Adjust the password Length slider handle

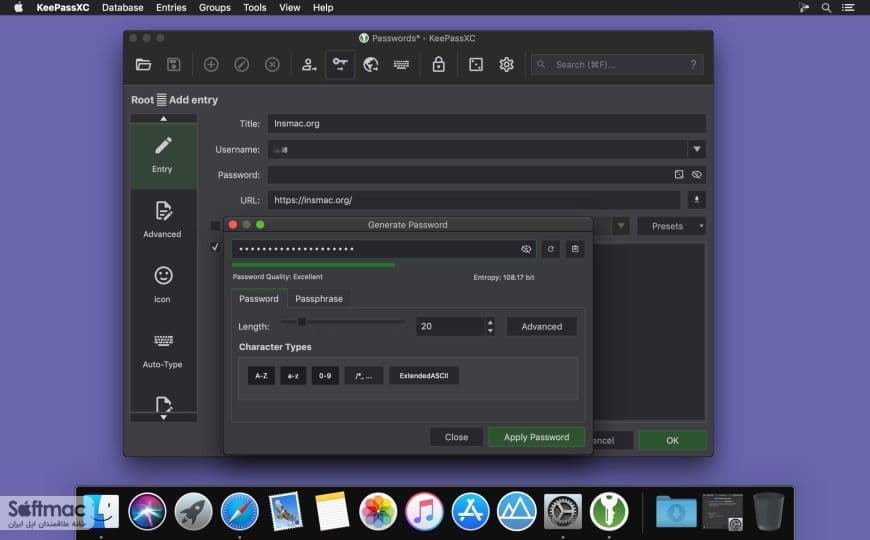(x=302, y=322)
